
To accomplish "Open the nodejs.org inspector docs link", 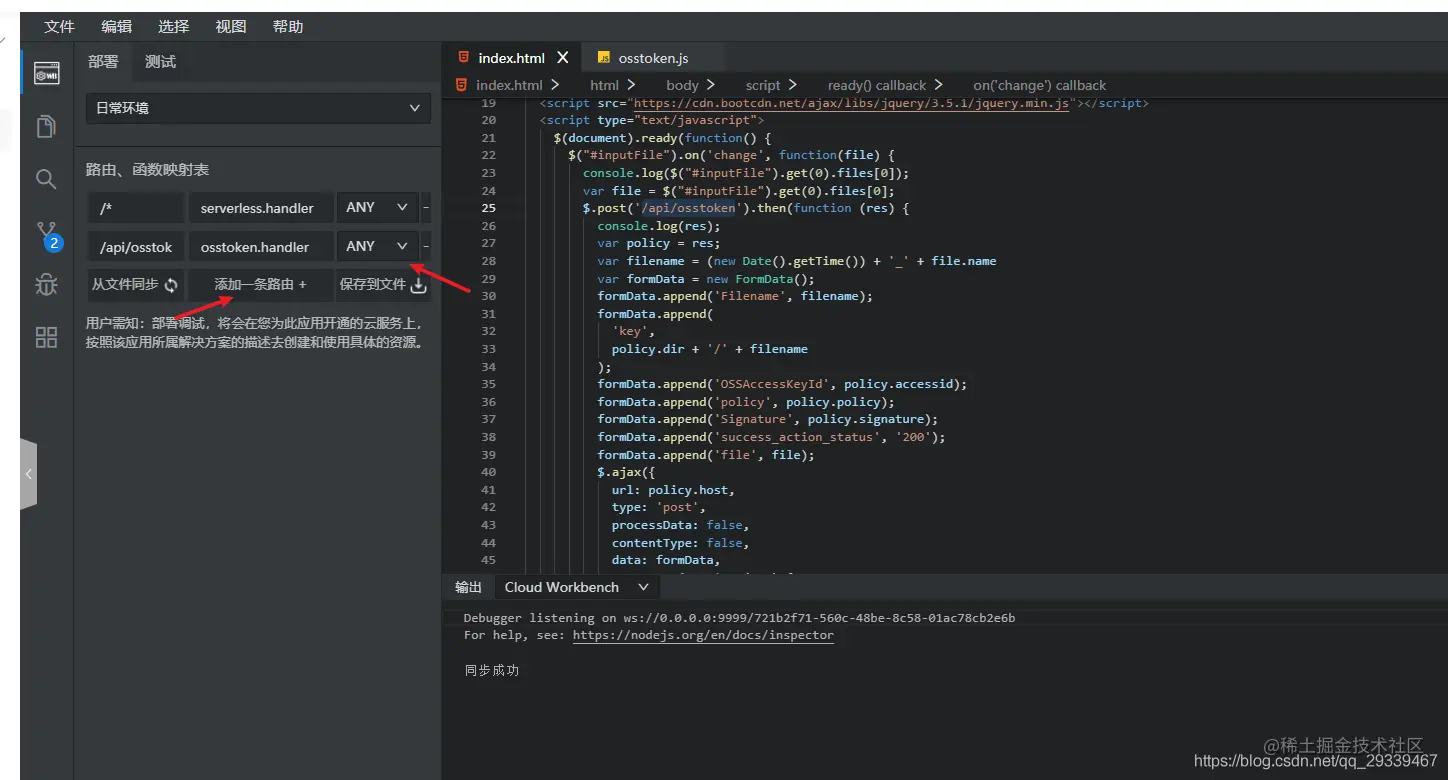I will 703,635.
